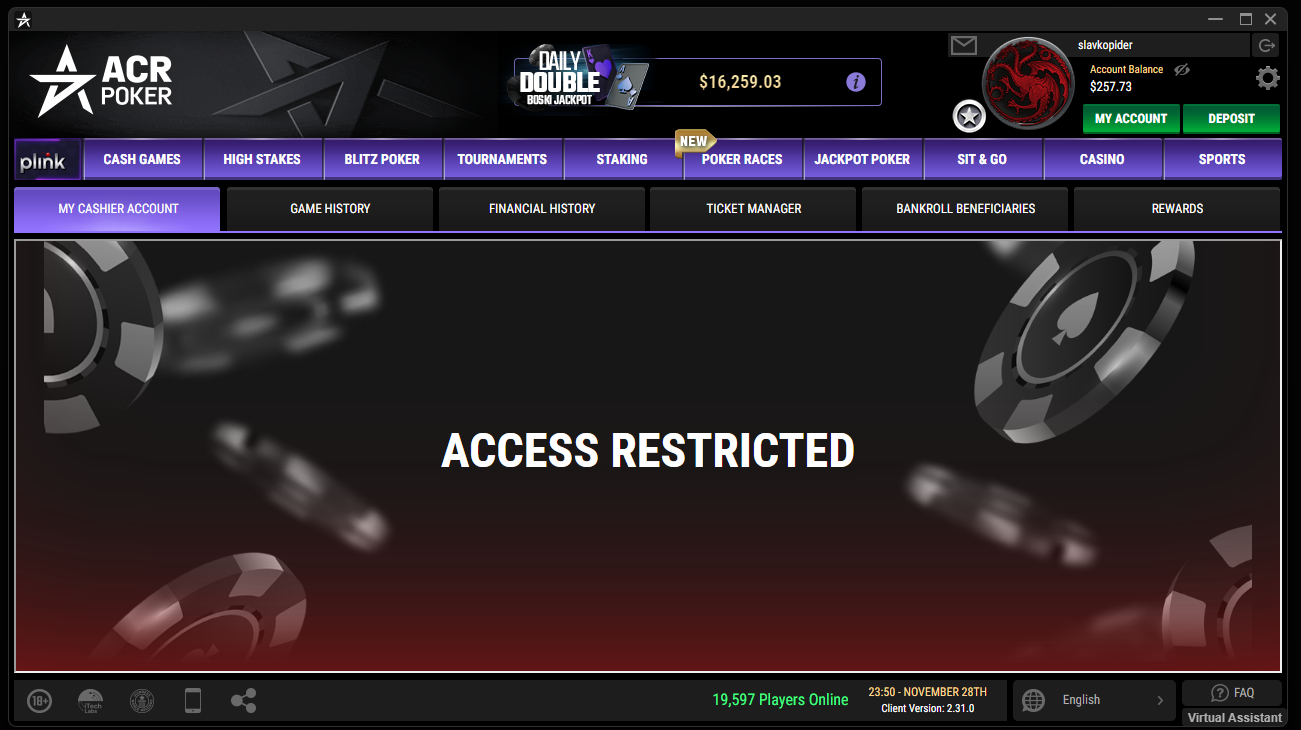This screenshot has width=1301, height=730.
Task: Launch the Virtual Assistant
Action: pos(1234,717)
